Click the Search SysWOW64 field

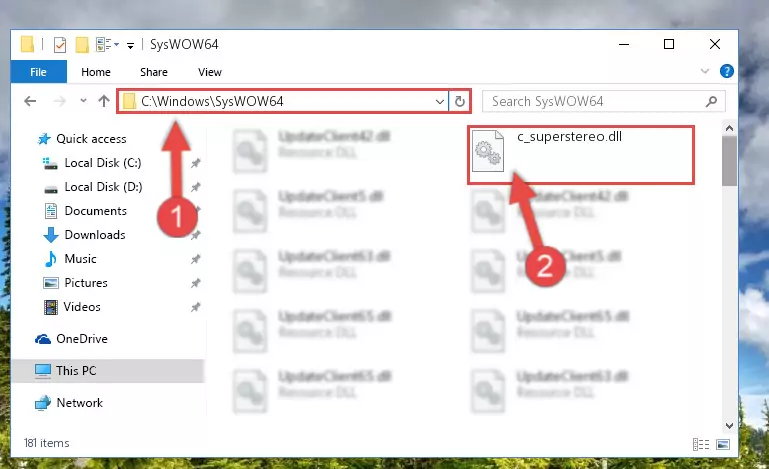point(604,102)
